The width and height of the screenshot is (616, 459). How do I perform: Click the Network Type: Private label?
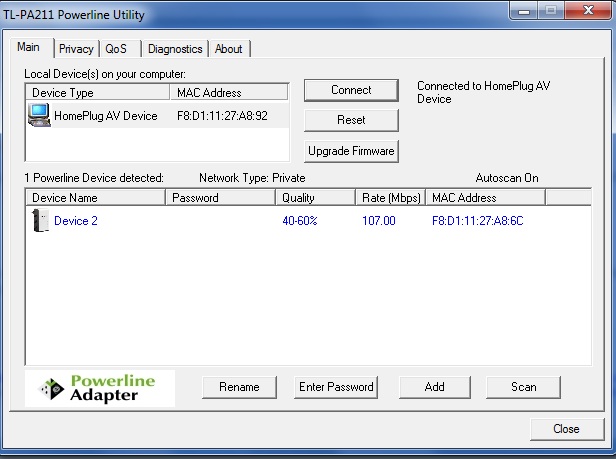point(252,178)
